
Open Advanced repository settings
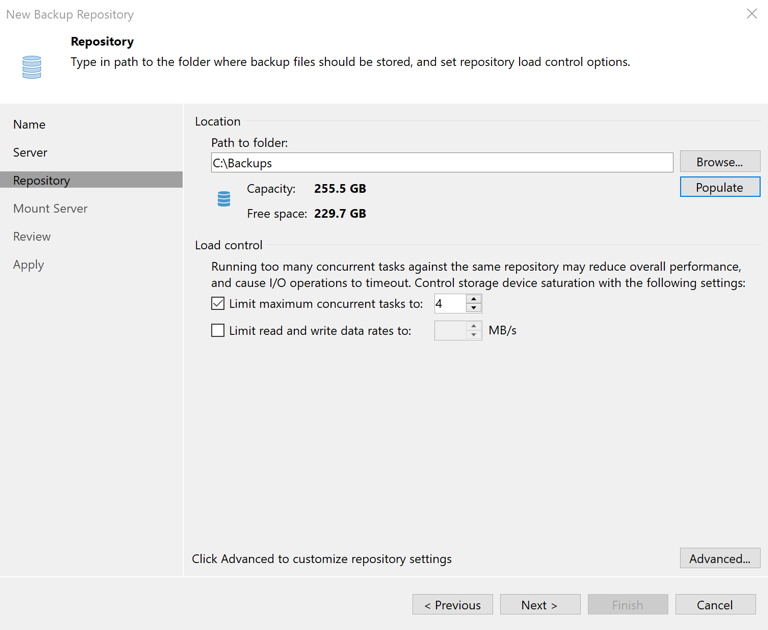point(719,558)
